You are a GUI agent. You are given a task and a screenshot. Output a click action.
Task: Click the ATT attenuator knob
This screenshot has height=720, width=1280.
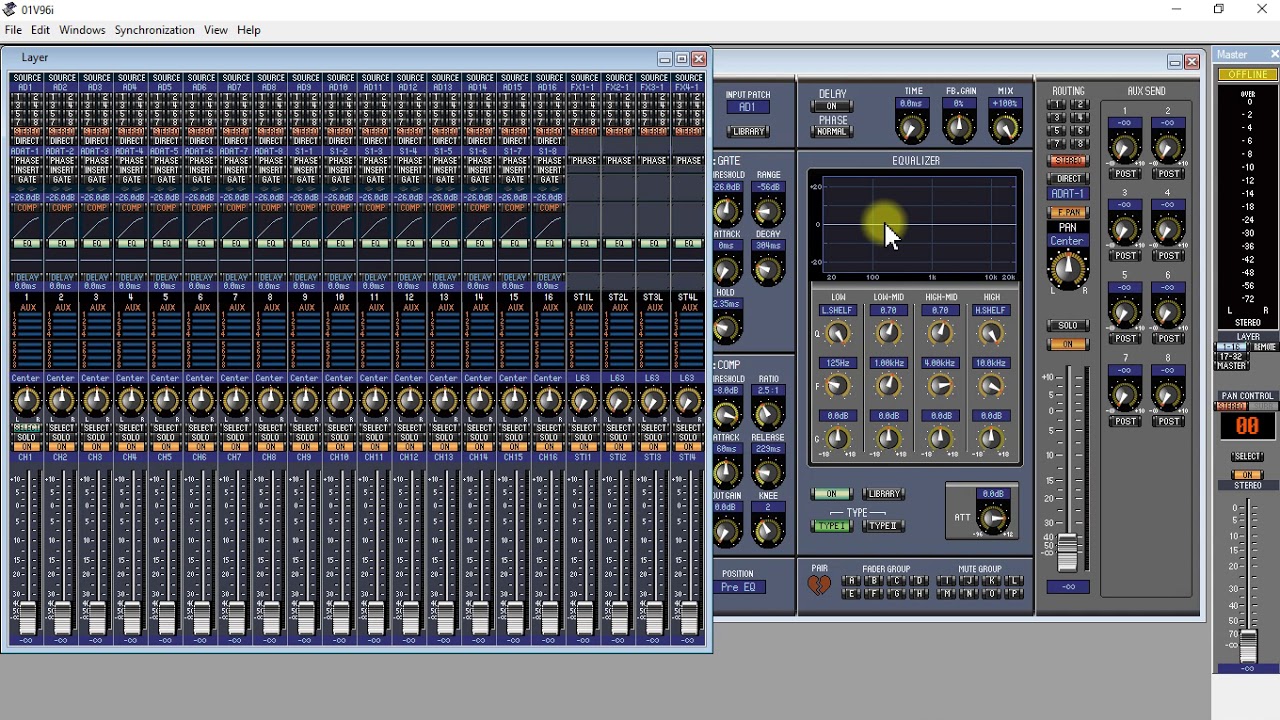(x=994, y=519)
